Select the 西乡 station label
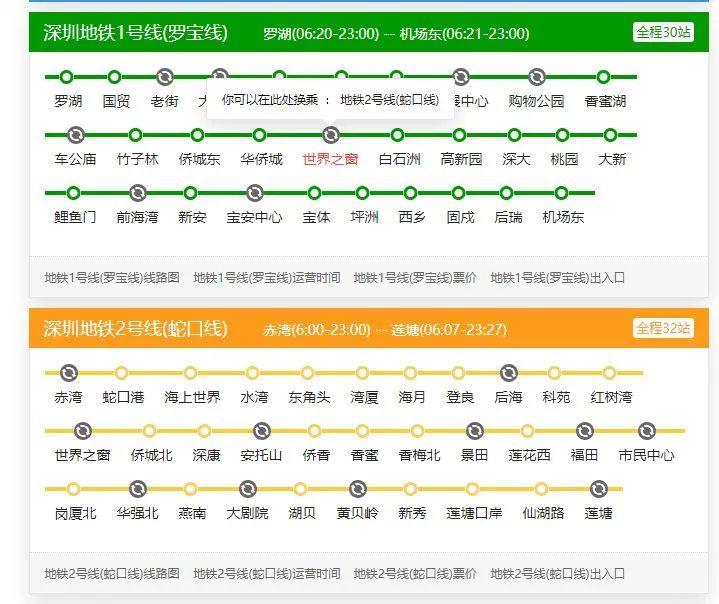719x604 pixels. (412, 217)
